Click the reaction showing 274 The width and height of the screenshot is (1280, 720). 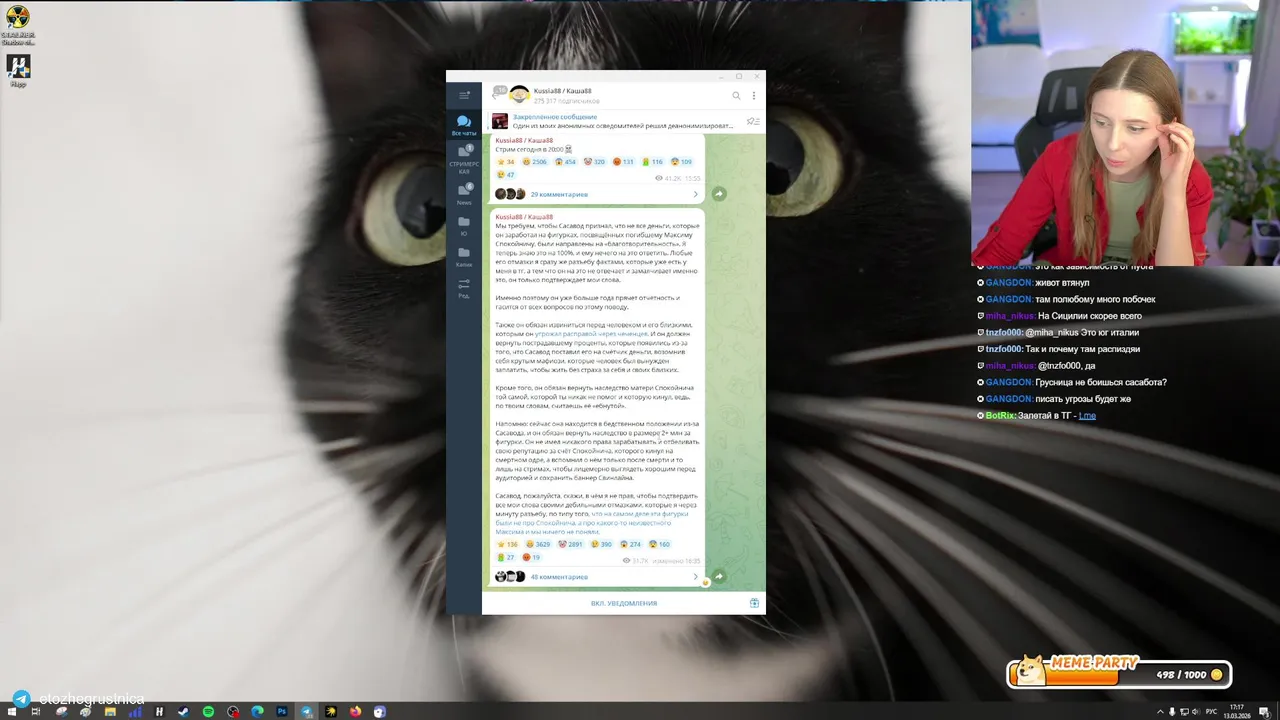point(630,544)
